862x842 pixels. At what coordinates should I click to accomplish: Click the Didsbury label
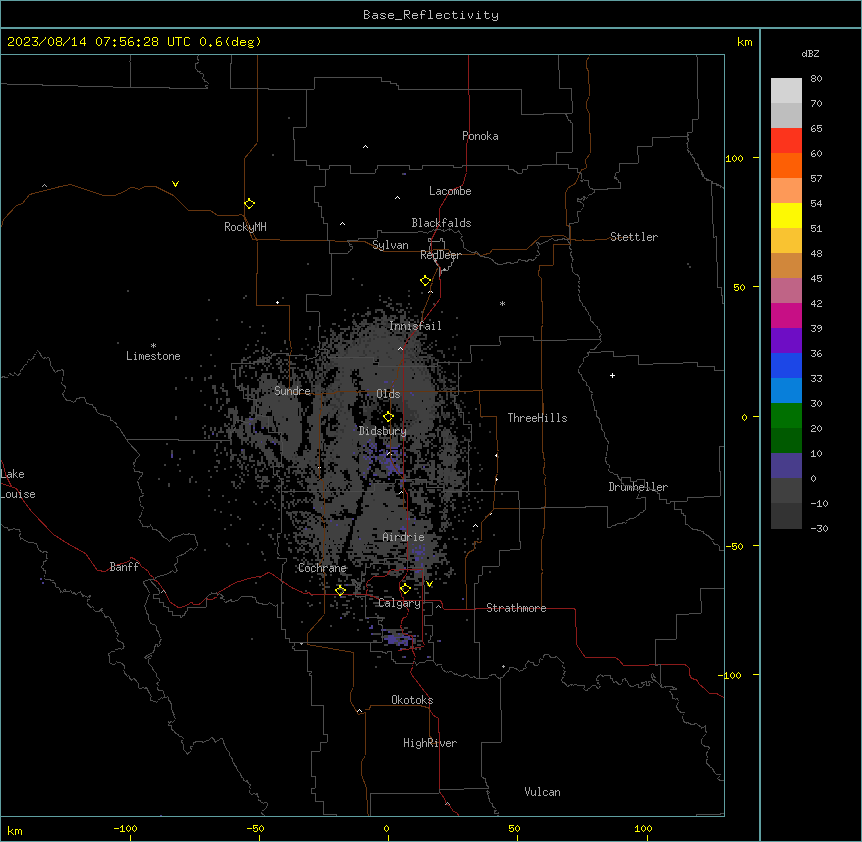[x=383, y=431]
